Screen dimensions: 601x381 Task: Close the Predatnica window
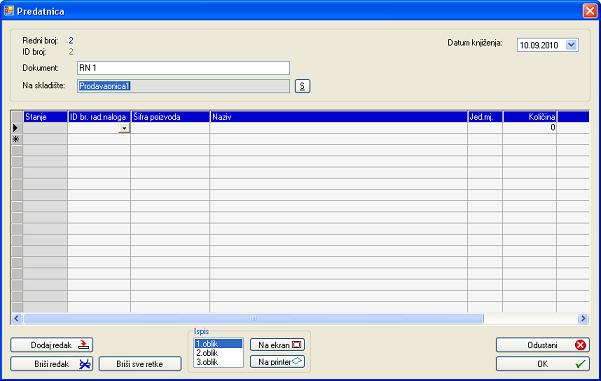(x=590, y=11)
